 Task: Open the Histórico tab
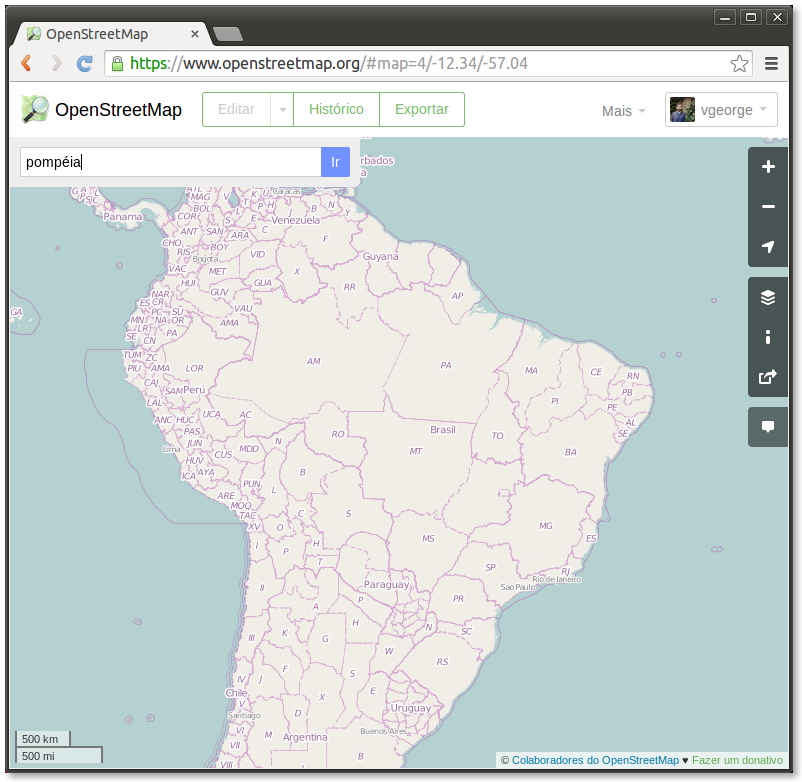pos(336,109)
